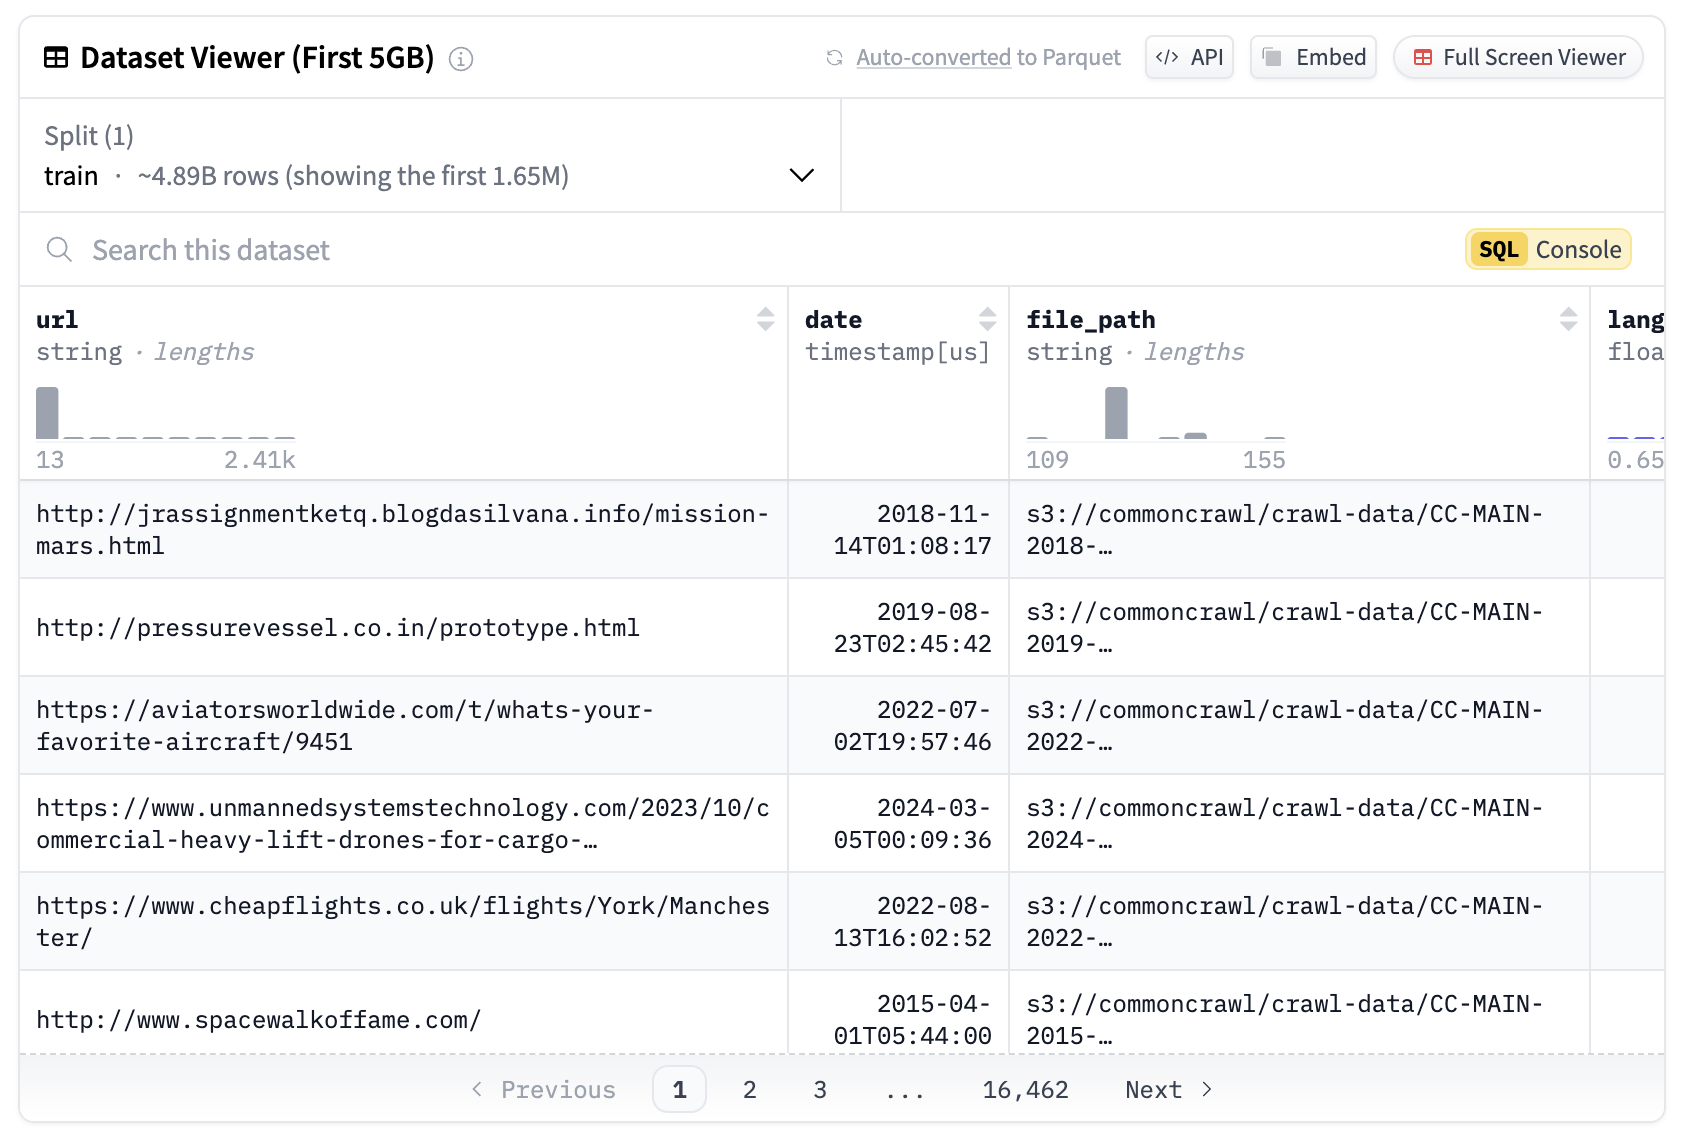Select file_path cell ending CC-MAIN-2024

1299,823
